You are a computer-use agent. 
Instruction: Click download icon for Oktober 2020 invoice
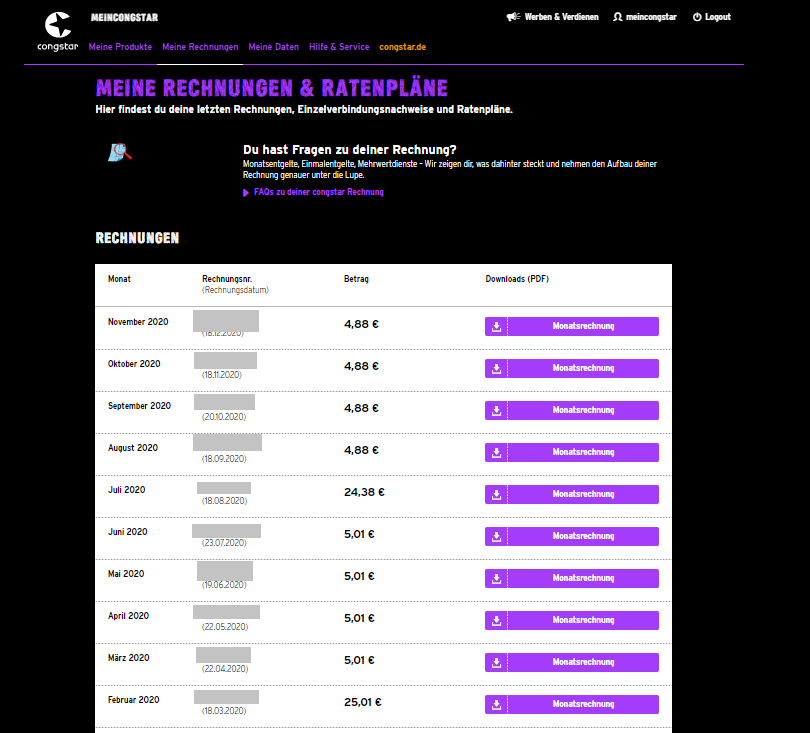pos(496,368)
